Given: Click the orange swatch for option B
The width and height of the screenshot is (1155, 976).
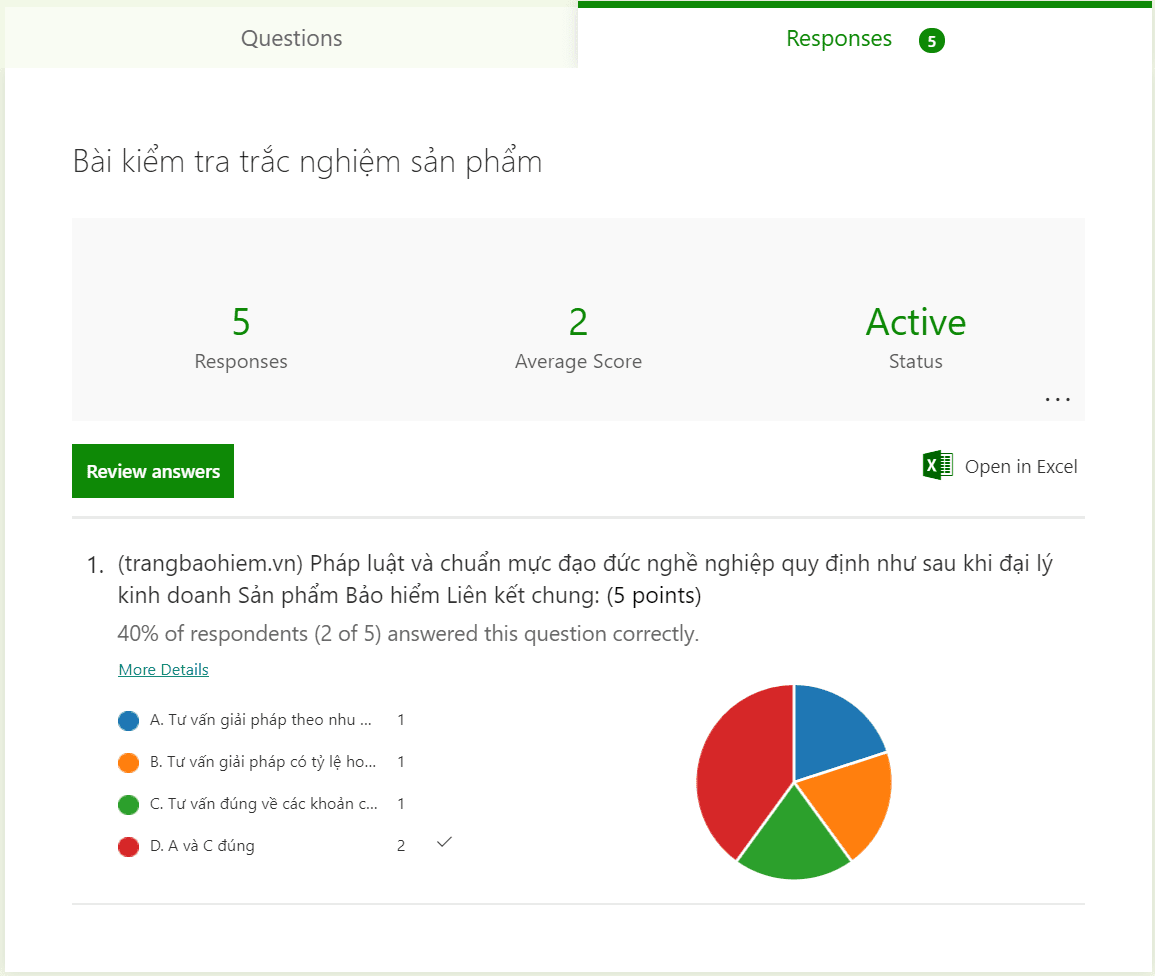Looking at the screenshot, I should tap(128, 762).
